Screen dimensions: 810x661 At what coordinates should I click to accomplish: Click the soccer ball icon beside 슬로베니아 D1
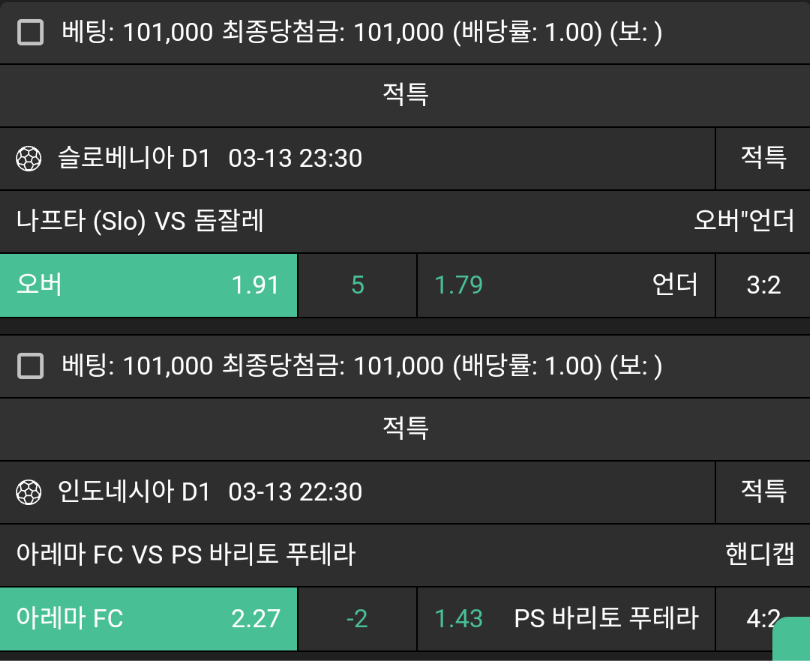pyautogui.click(x=29, y=158)
